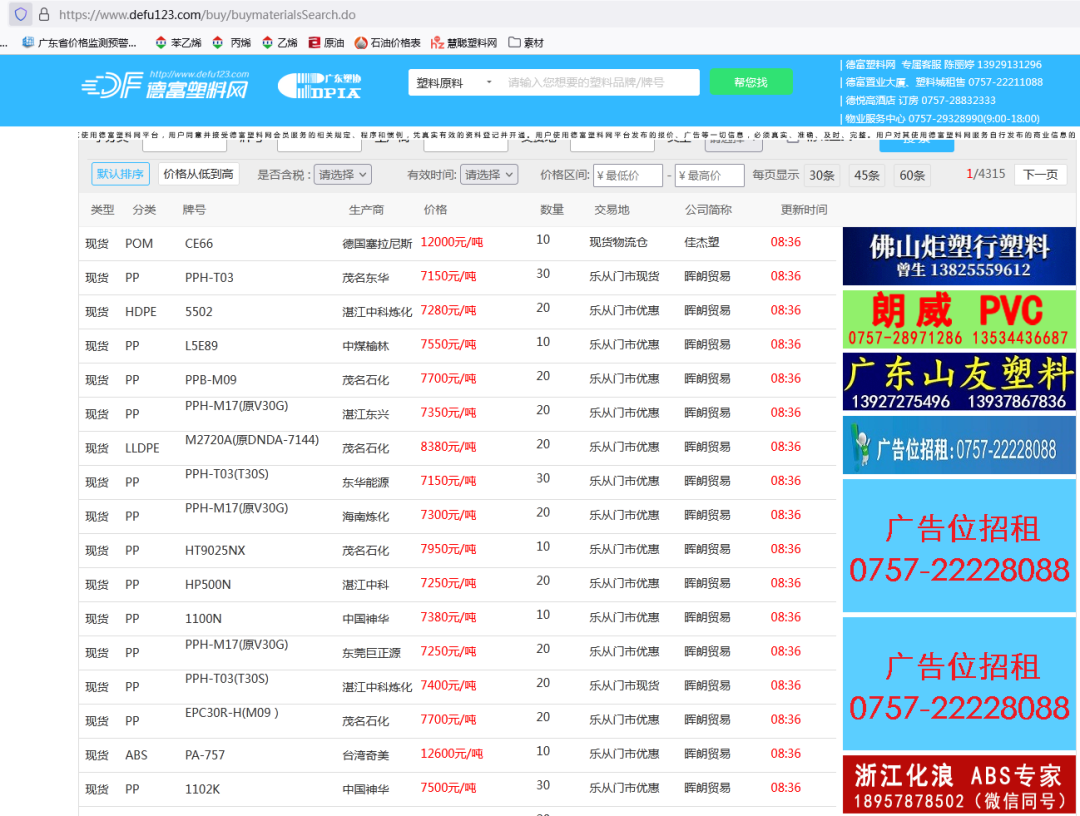Viewport: 1080px width, 816px height.
Task: Click the 12000元/吨 price
Action: (452, 242)
